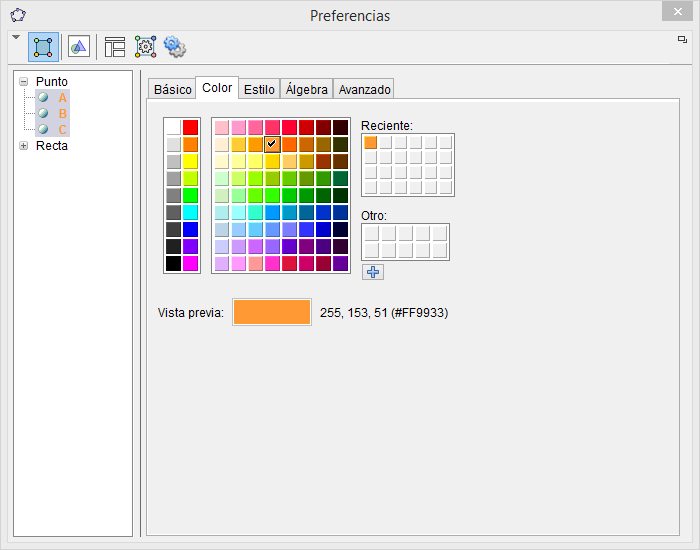The image size is (700, 550).
Task: Select the Objects preferences toolbar icon
Action: 43,47
